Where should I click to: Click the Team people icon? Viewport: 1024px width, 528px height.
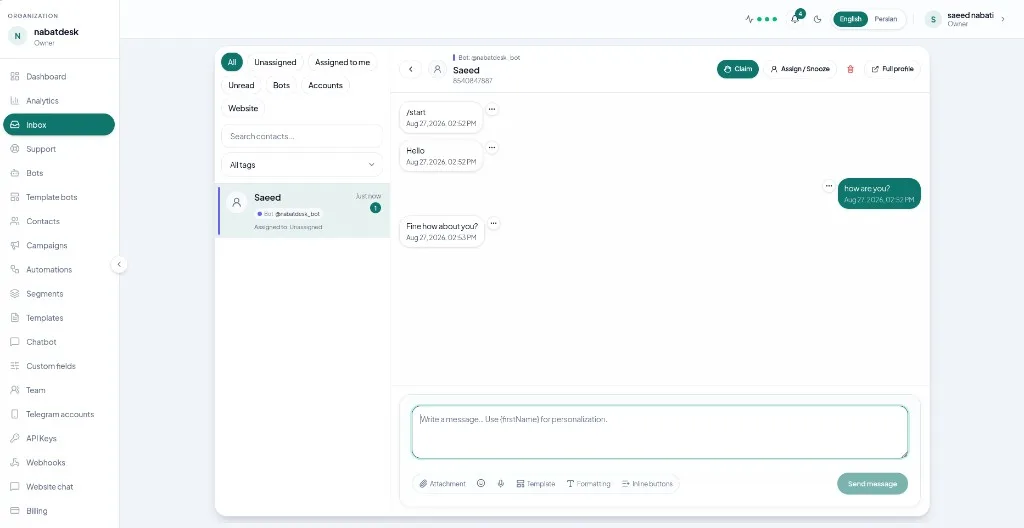[14, 390]
